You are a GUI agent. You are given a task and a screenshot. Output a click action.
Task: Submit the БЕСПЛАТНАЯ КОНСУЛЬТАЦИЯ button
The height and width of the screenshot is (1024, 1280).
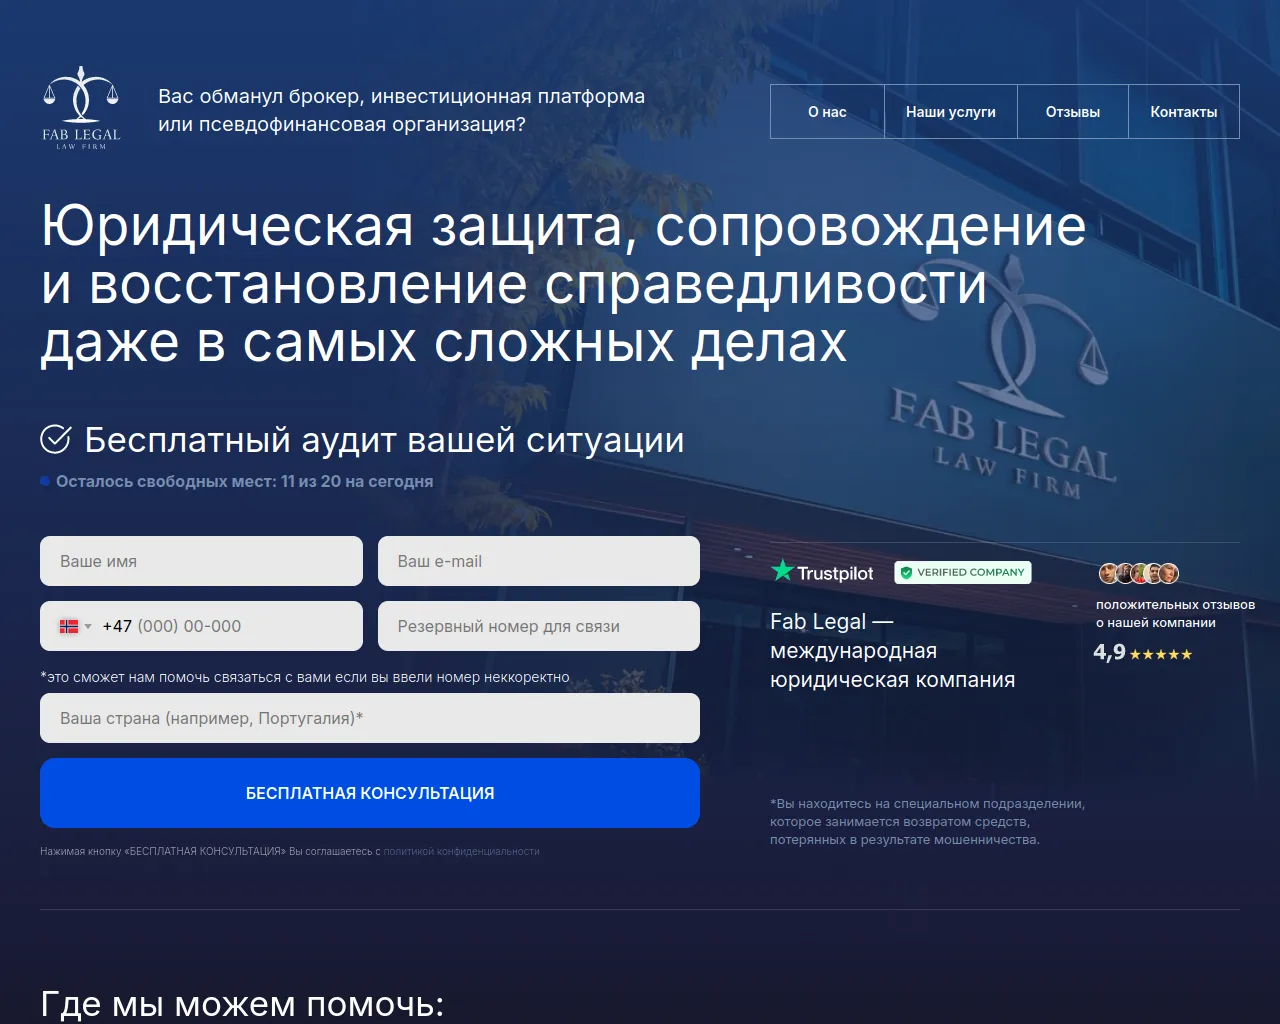pyautogui.click(x=370, y=793)
